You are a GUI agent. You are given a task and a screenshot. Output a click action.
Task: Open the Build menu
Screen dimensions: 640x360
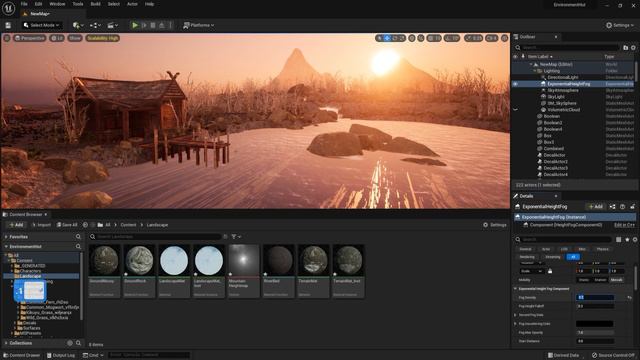96,4
